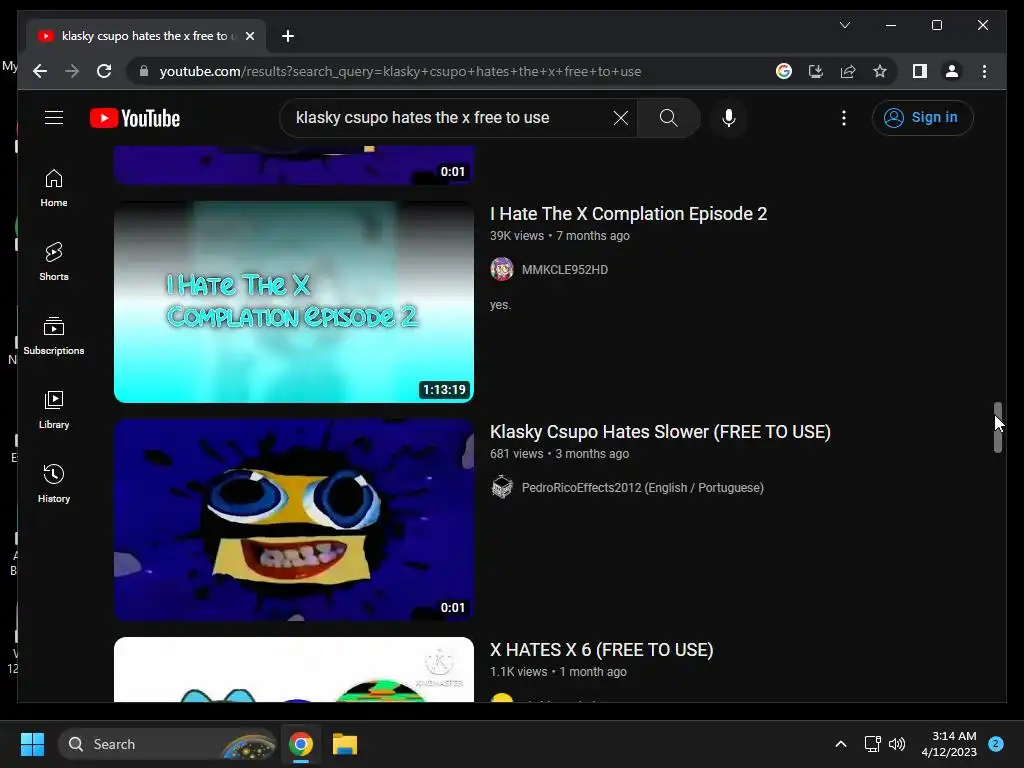Viewport: 1024px width, 768px height.
Task: Click the Sign in button
Action: pyautogui.click(x=922, y=118)
